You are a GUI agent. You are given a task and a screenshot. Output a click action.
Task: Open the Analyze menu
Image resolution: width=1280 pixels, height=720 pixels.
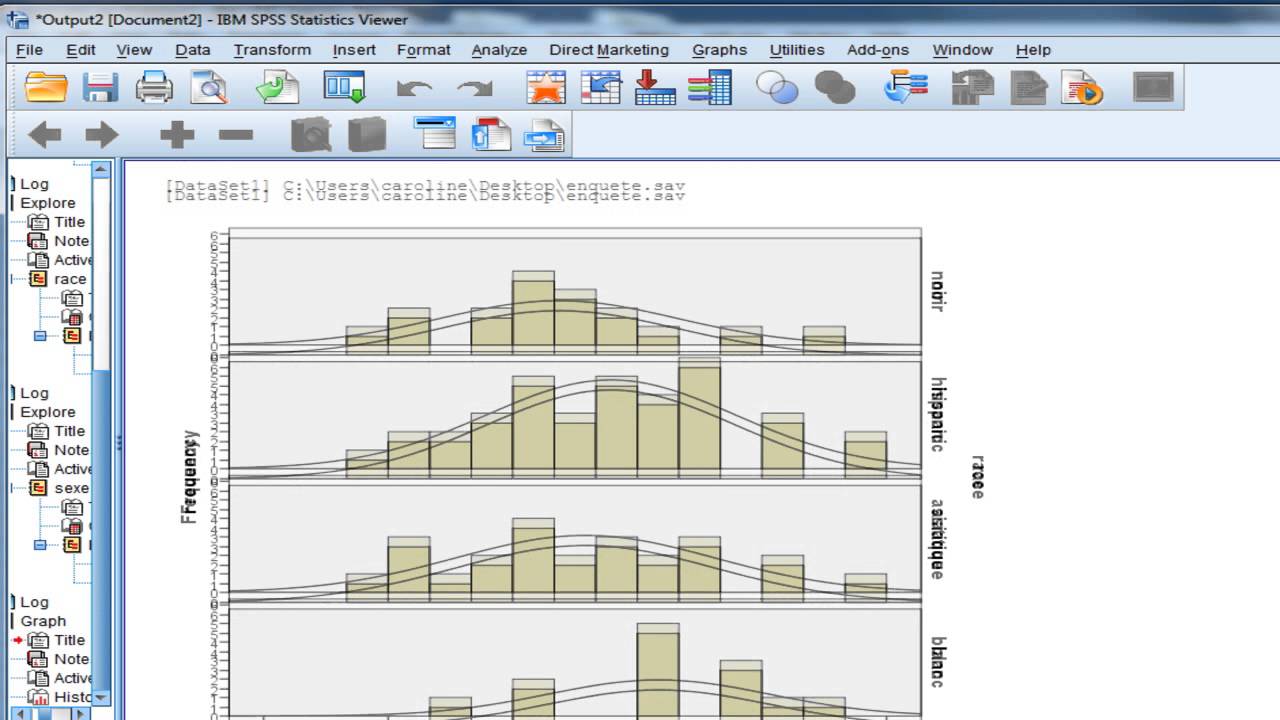tap(499, 50)
